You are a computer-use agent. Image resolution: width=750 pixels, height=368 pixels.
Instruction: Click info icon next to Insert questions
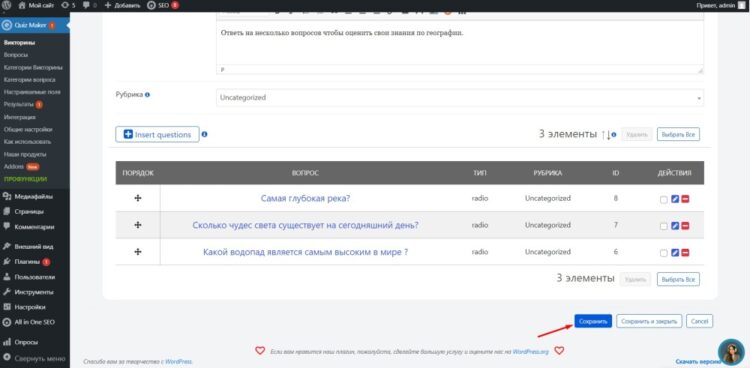(204, 134)
